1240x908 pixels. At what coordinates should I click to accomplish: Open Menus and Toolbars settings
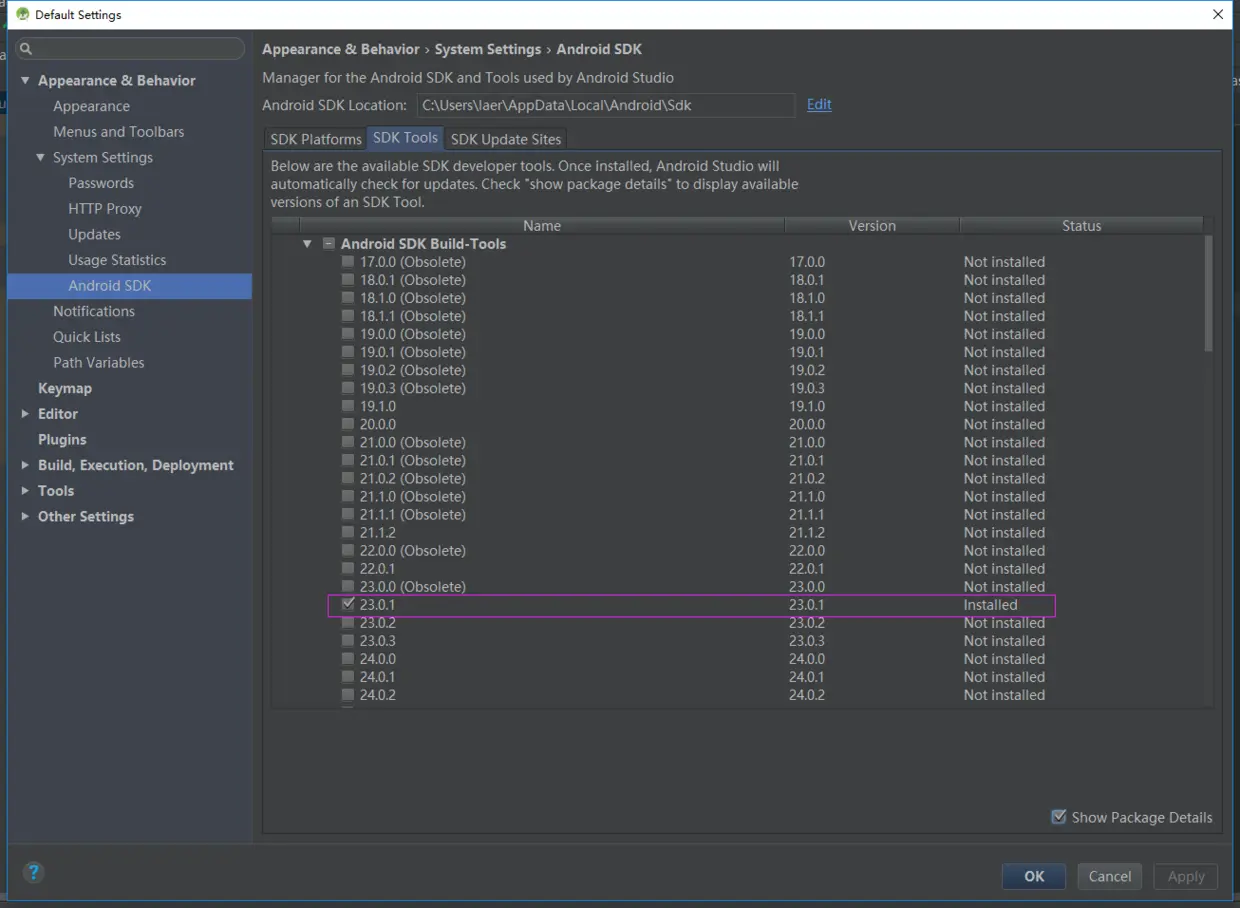(x=118, y=131)
